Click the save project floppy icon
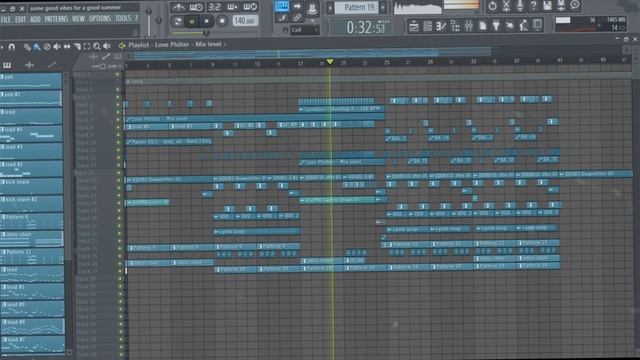This screenshot has height=360, width=640. [x=547, y=6]
